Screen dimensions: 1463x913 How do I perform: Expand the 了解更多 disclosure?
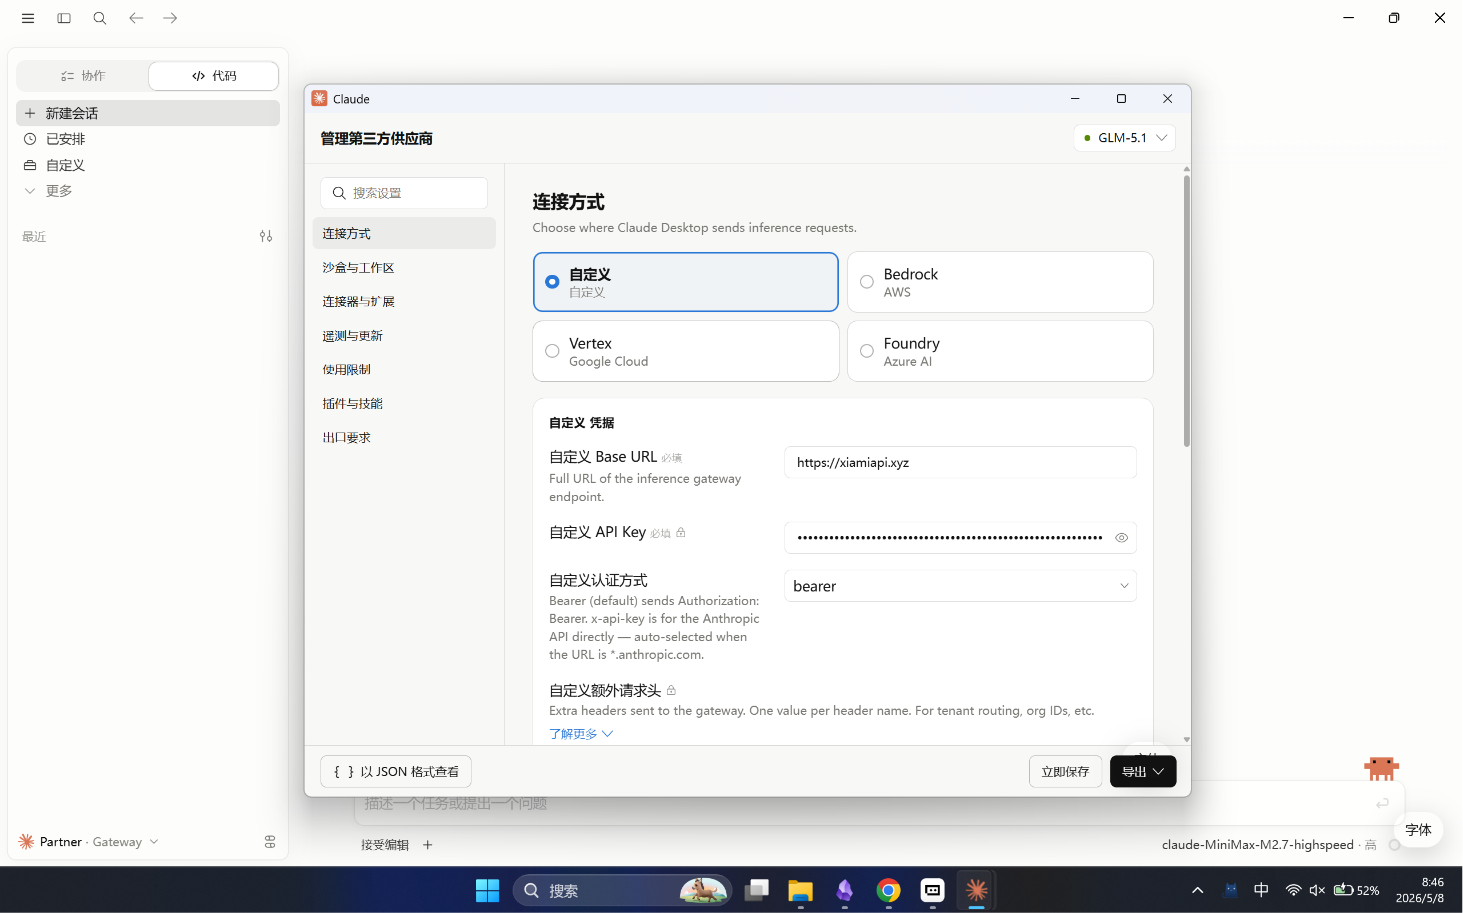coord(580,734)
